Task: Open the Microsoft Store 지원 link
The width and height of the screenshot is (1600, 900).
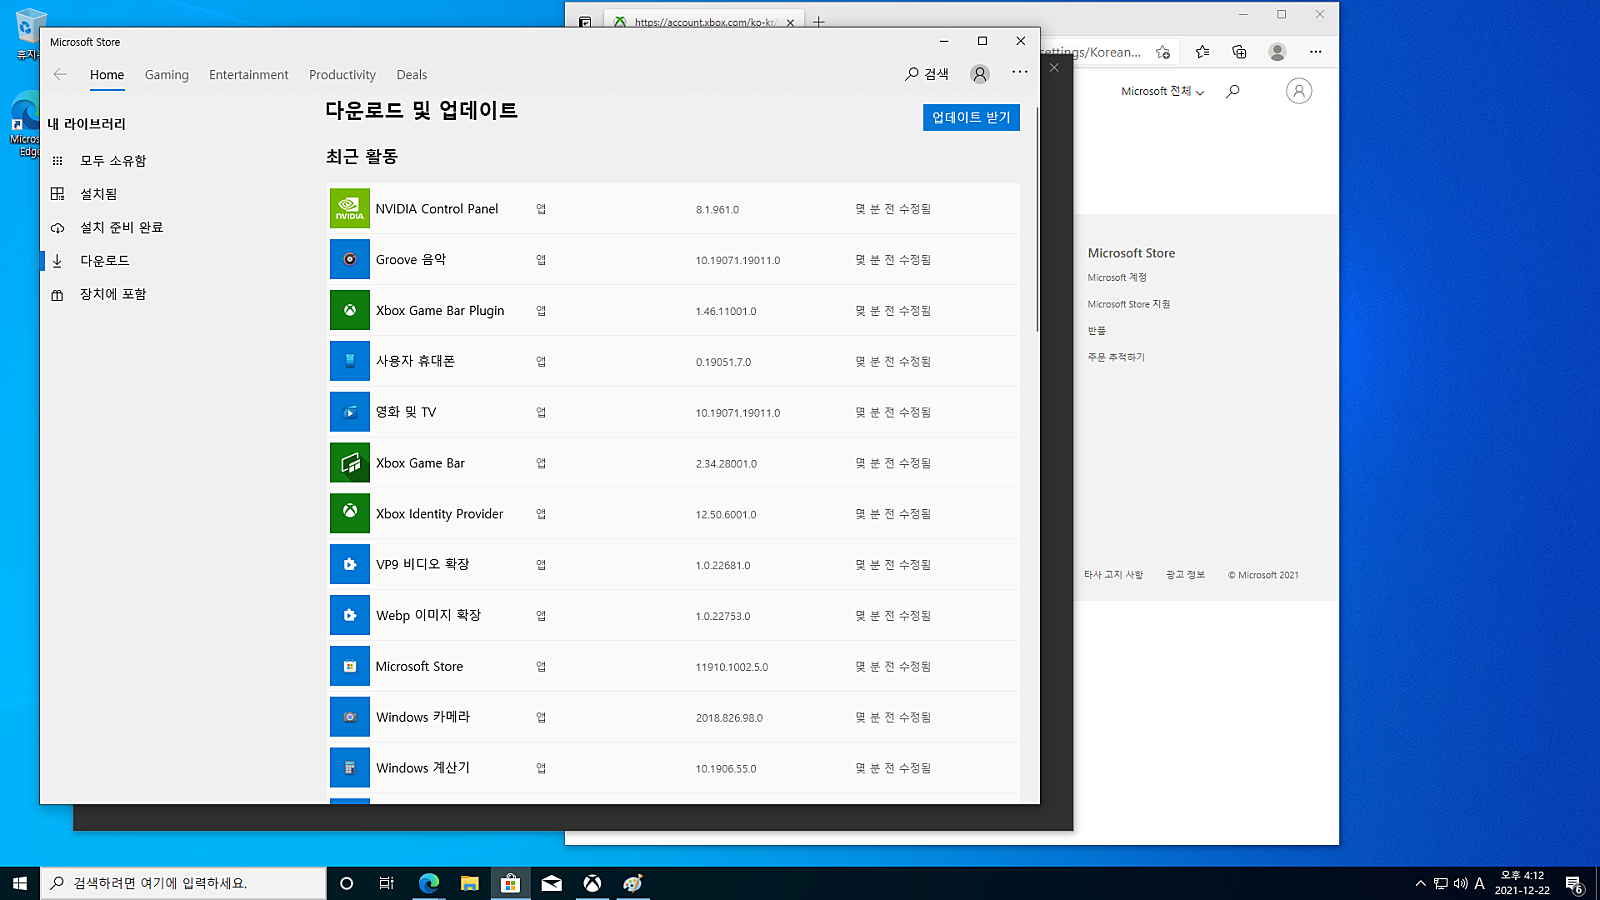Action: (1129, 304)
